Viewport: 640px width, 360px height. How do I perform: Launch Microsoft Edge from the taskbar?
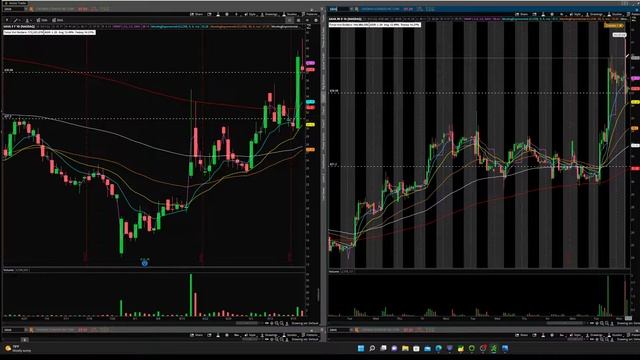click(x=438, y=348)
